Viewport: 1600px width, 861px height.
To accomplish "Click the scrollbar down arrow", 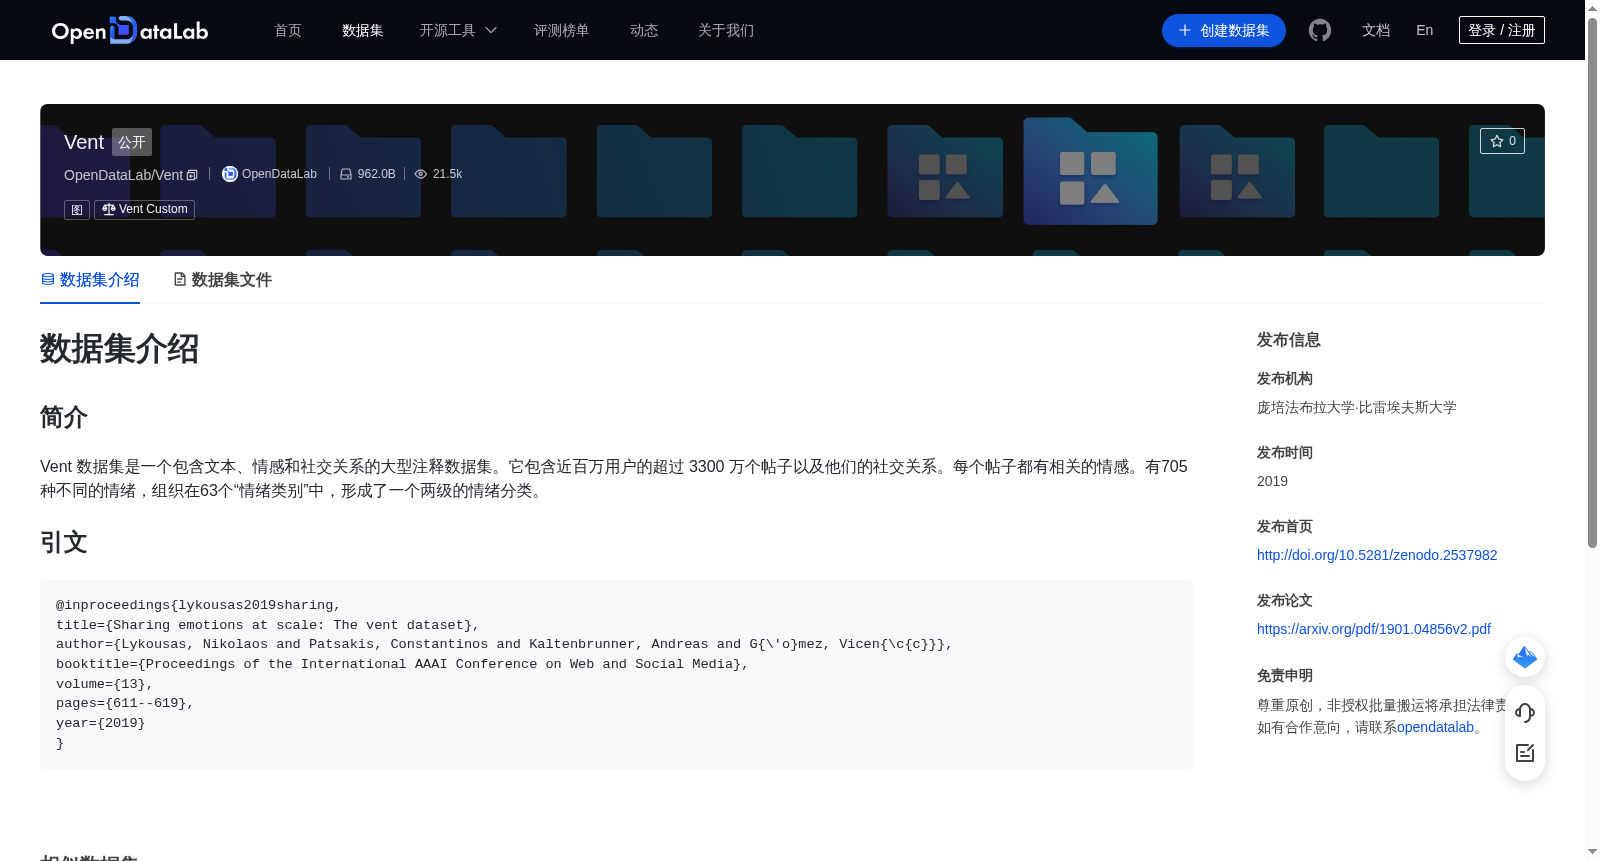I will [x=1592, y=852].
